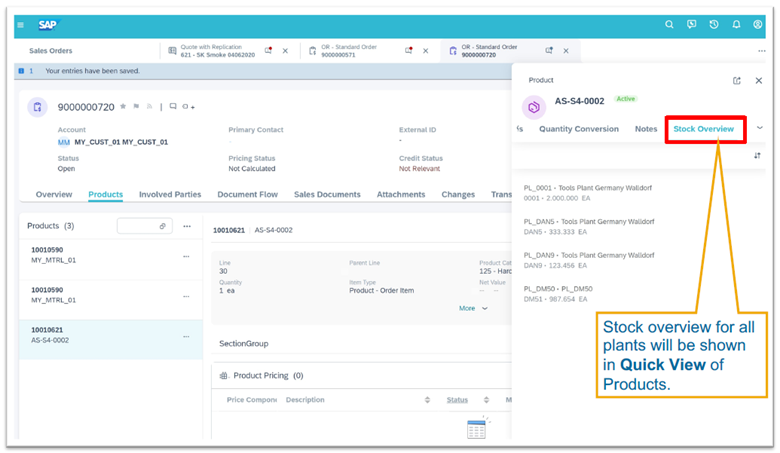The image size is (780, 453).
Task: Open the Sales Documents tab
Action: pyautogui.click(x=327, y=194)
